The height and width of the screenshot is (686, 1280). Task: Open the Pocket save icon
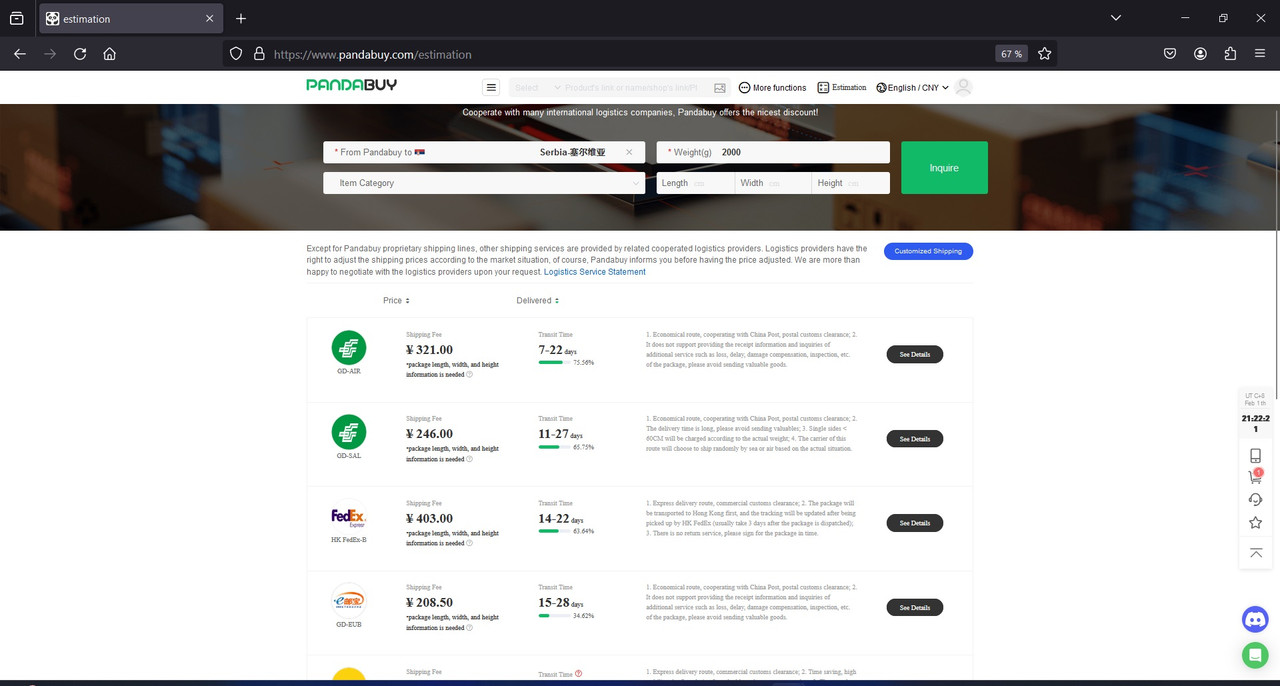coord(1170,54)
